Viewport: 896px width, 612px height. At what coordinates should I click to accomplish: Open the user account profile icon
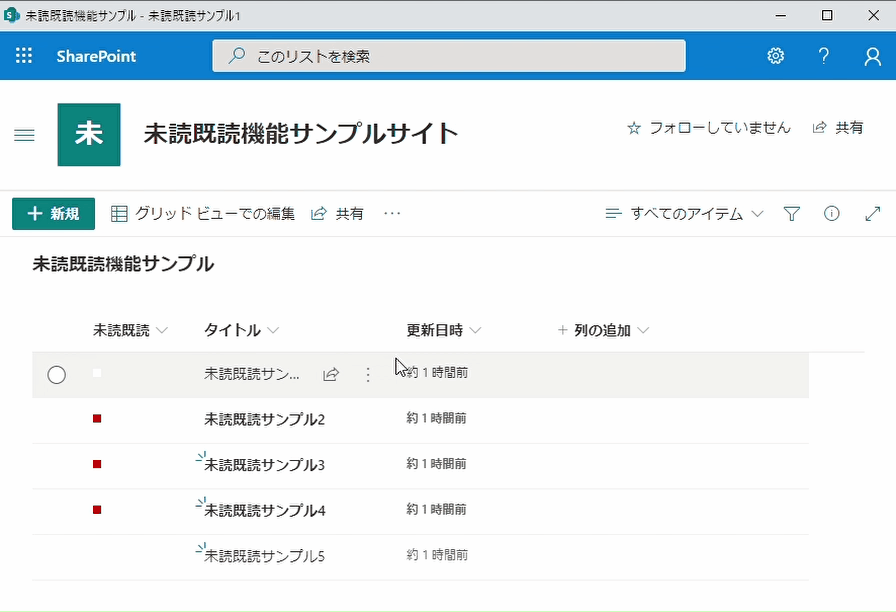(x=873, y=56)
